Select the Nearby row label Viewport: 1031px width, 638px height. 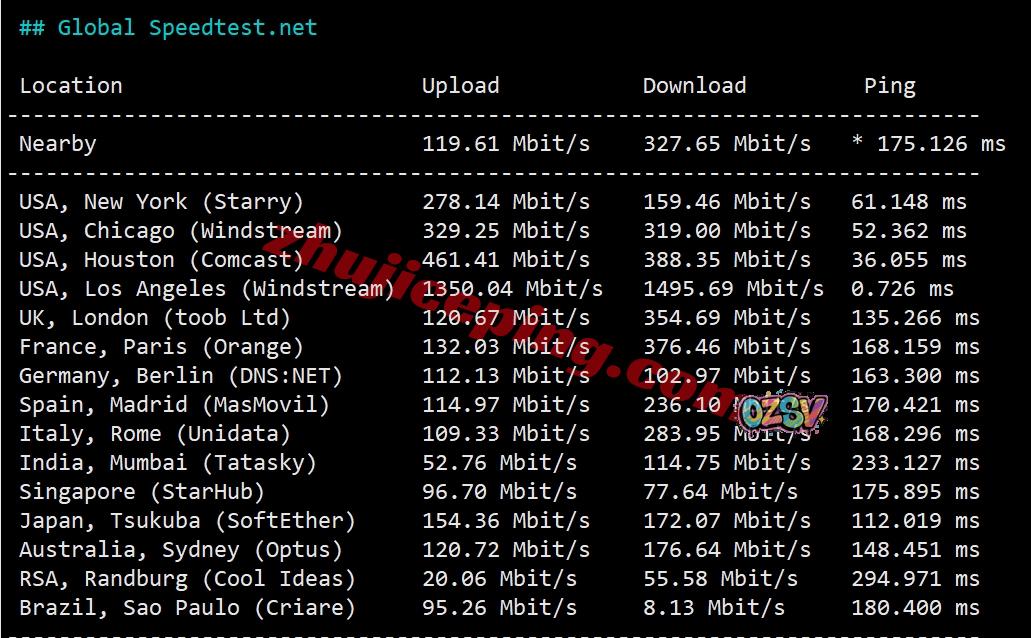coord(58,144)
